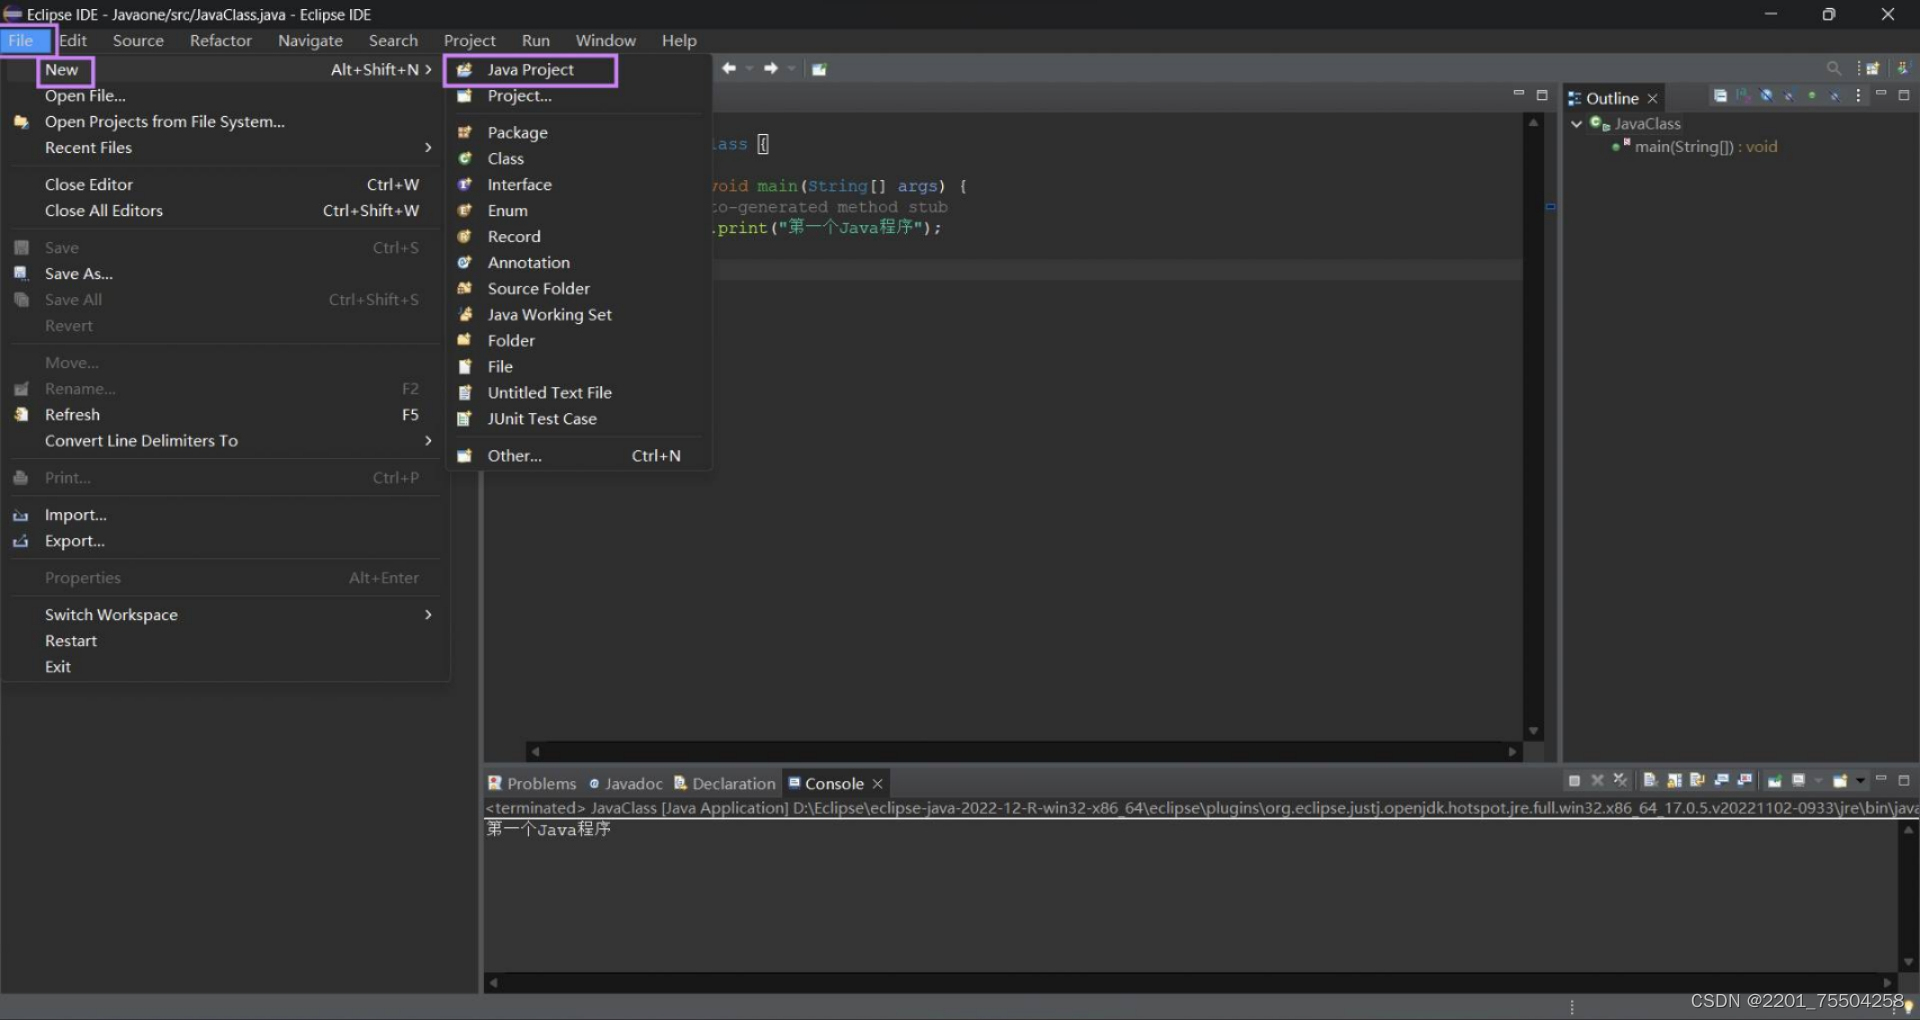Open the Open Console dropdown arrow
1920x1020 pixels.
pos(1860,781)
